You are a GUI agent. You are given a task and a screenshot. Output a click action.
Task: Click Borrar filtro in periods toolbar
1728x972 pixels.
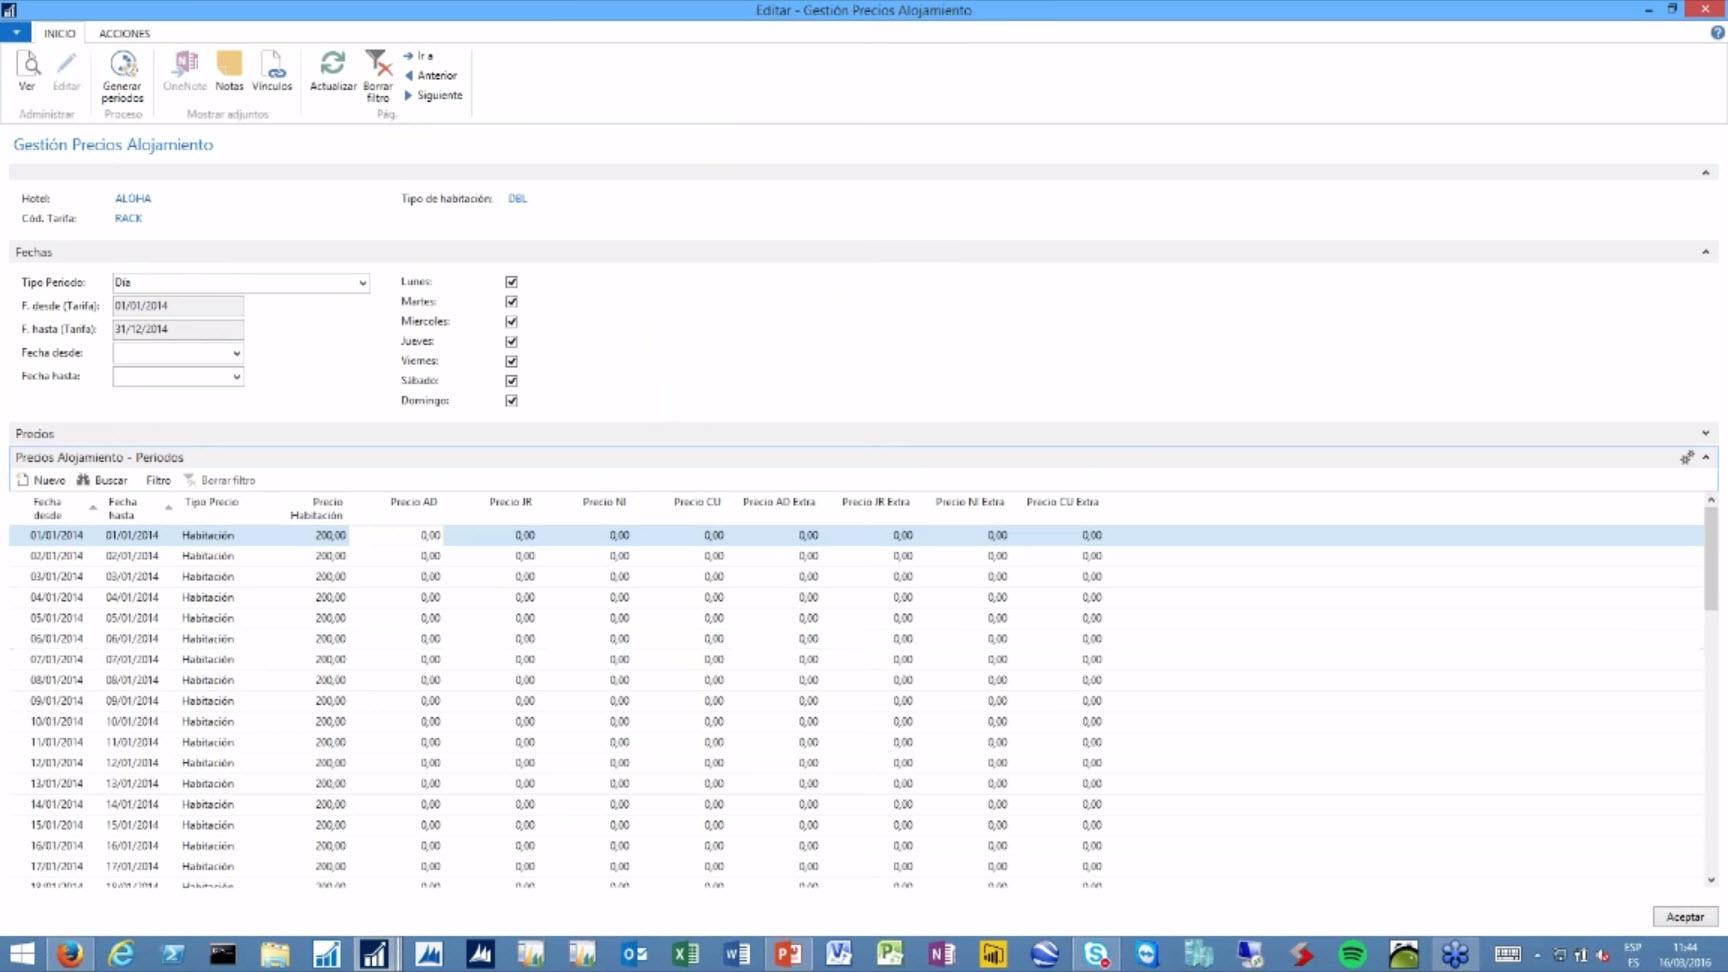coord(219,480)
